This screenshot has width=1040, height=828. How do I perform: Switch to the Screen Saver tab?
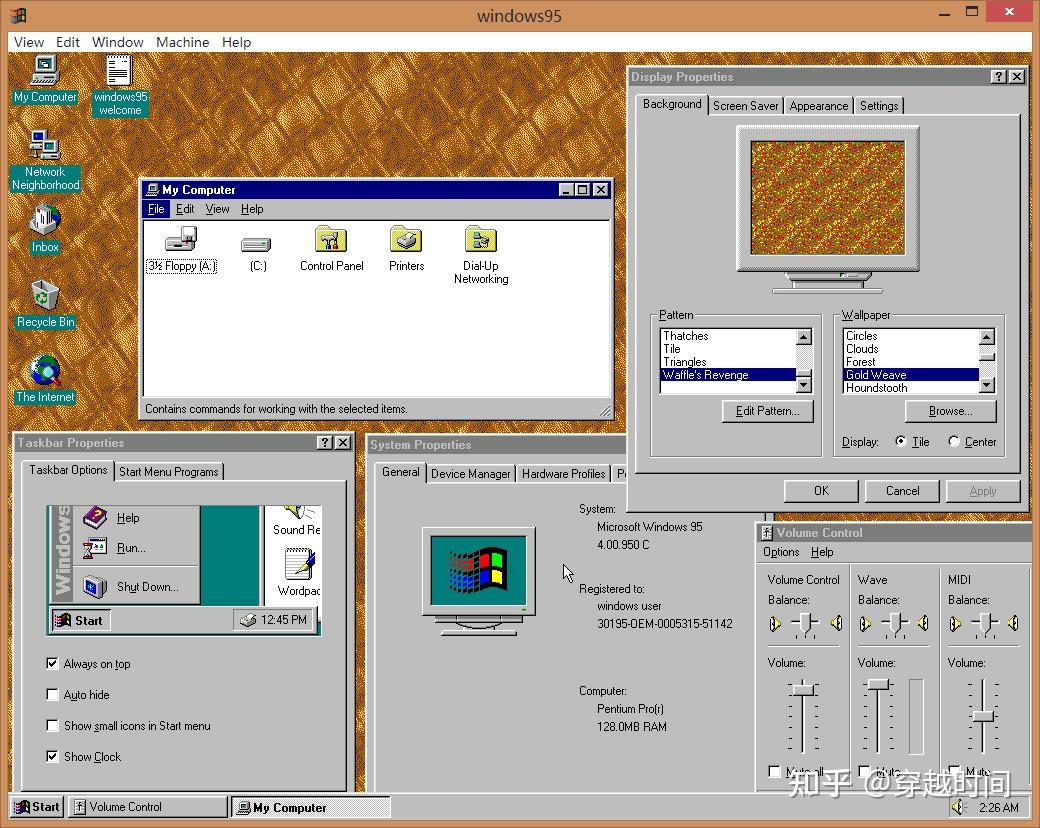coord(745,104)
